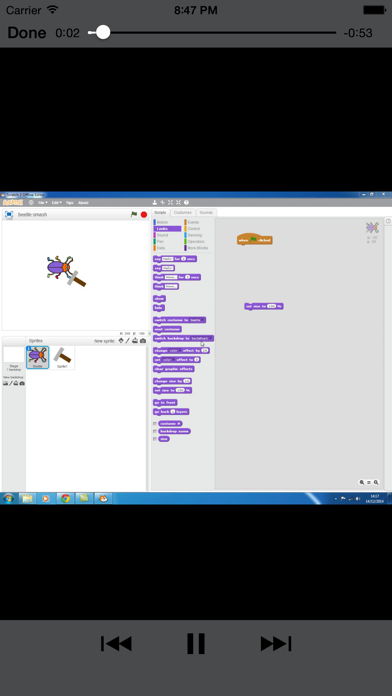Click the Scratch logo

pos(12,202)
